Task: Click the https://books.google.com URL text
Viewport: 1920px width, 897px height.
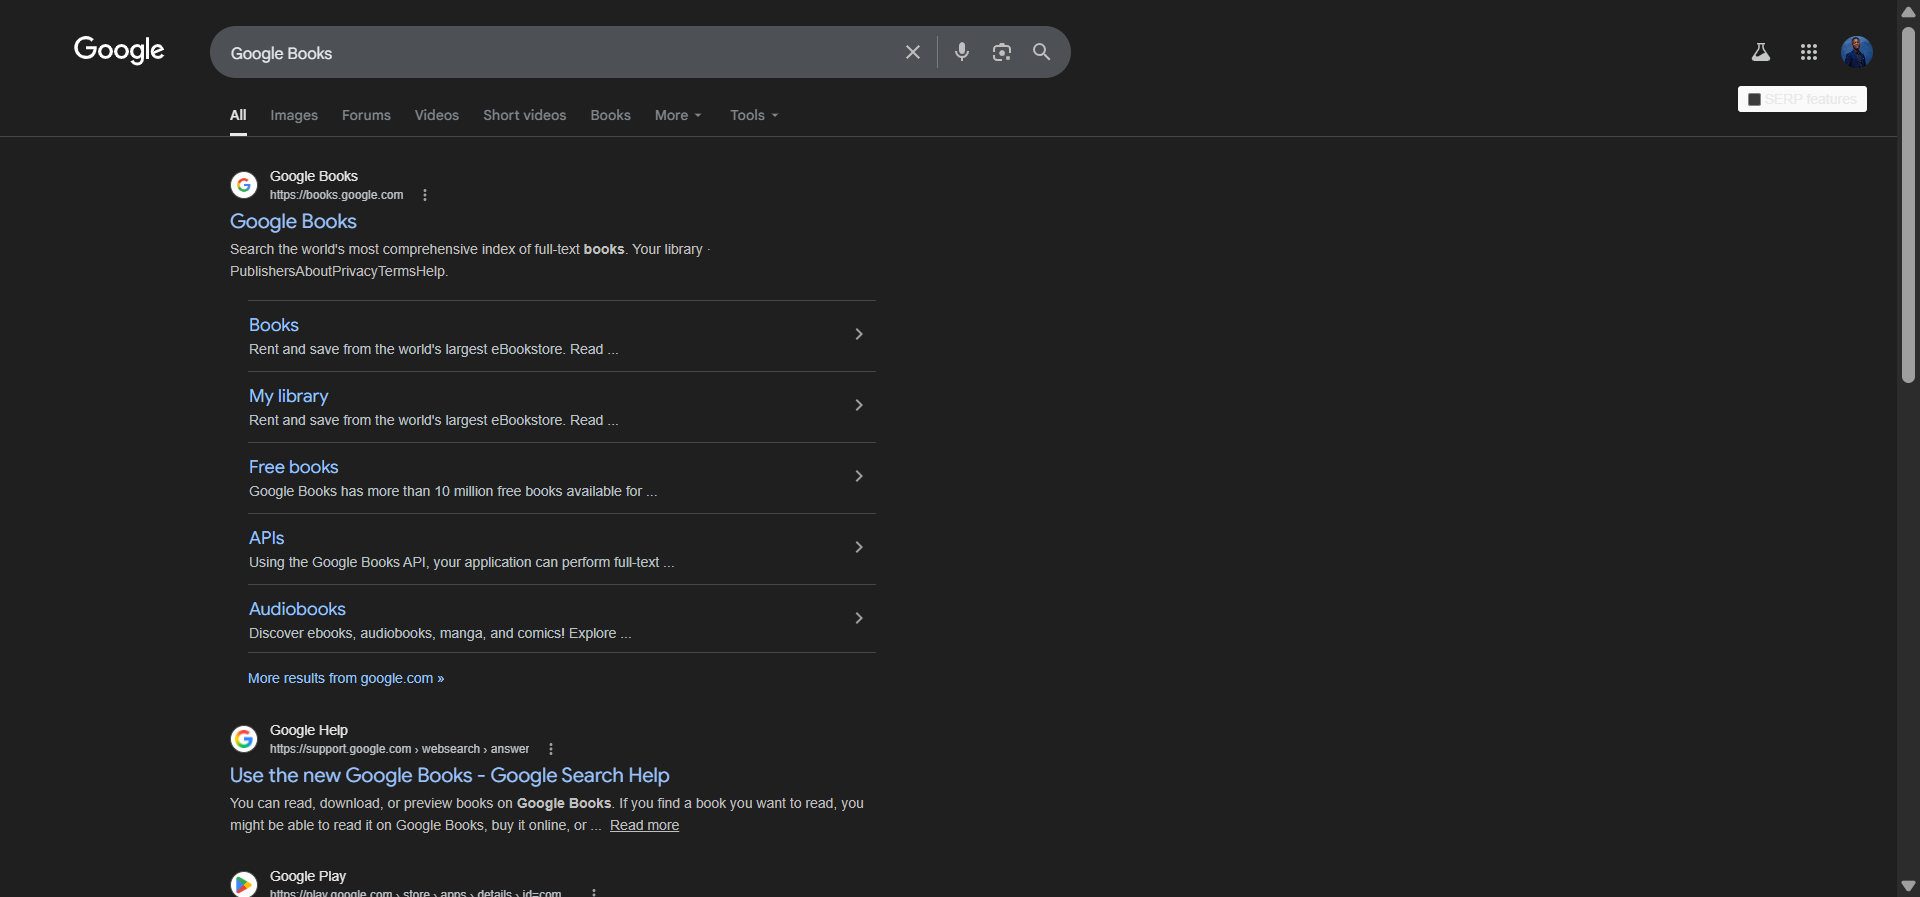Action: tap(336, 195)
